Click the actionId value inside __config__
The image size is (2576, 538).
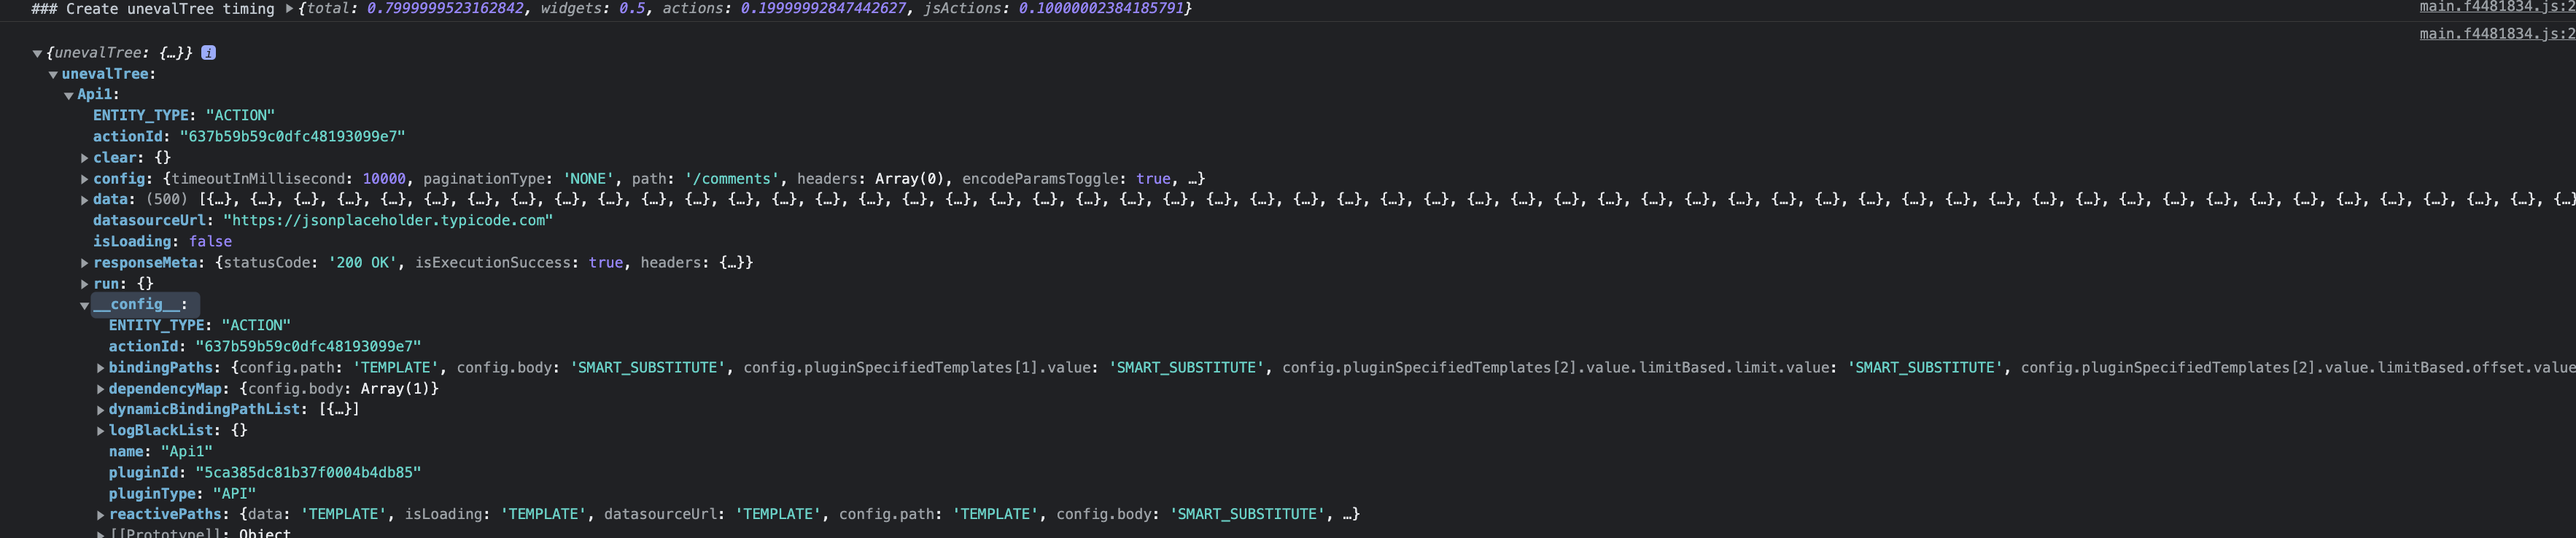tap(308, 347)
